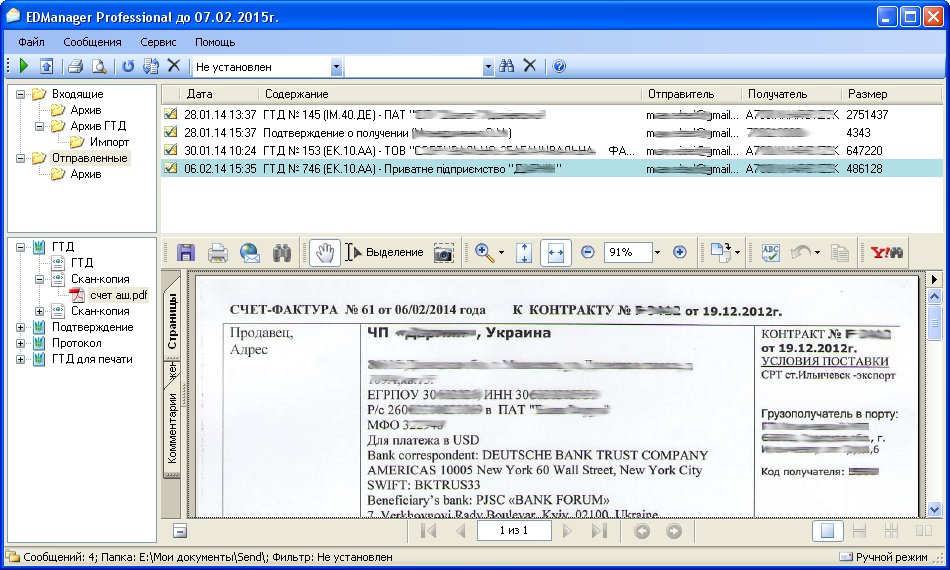Screen dimensions: 950x570
Task: Click the green play/start icon in main toolbar
Action: (24, 66)
